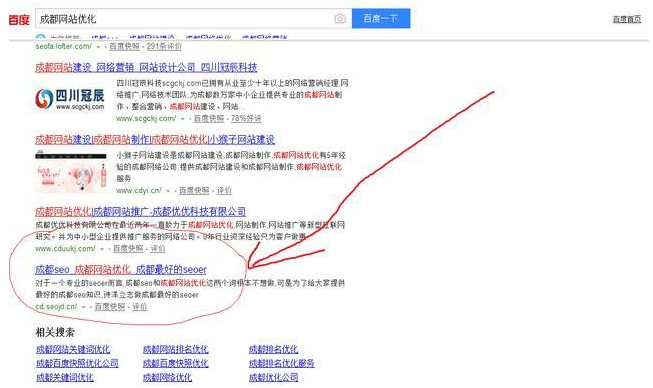
Task: Expand dropdown arrow beside cd.seojd.cn
Action: tap(84, 307)
